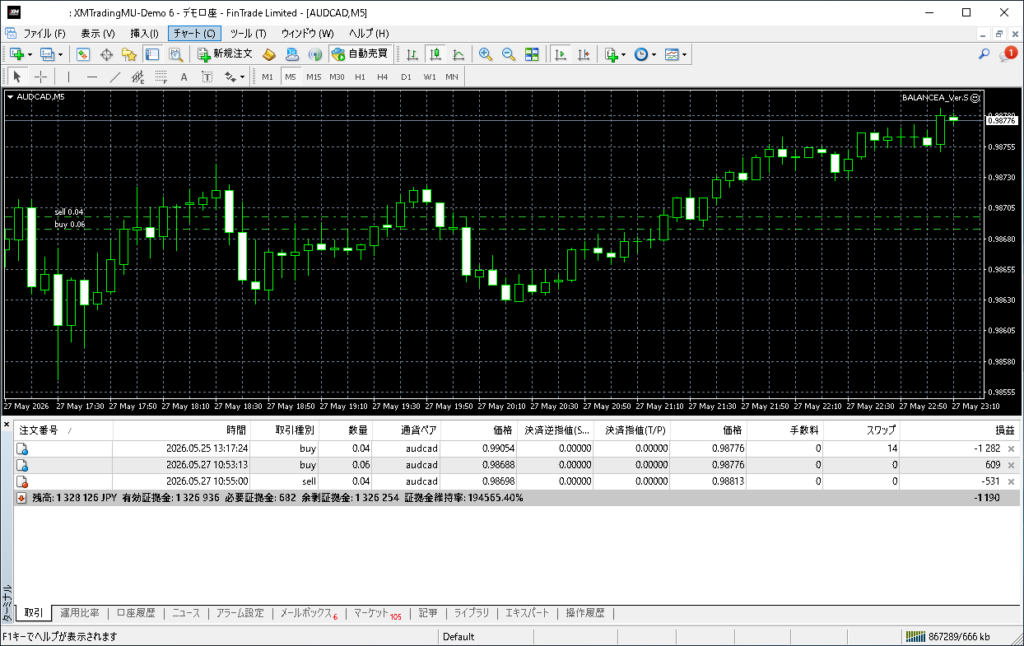Viewport: 1024px width, 646px height.
Task: Select the trendline drawing tool
Action: point(115,77)
